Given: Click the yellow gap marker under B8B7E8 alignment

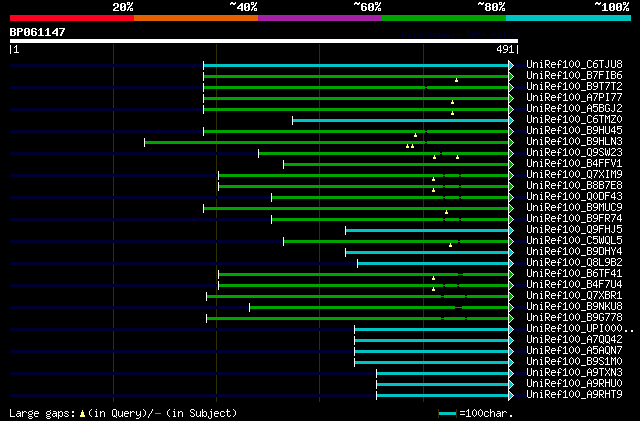Looking at the screenshot, I should [433, 191].
